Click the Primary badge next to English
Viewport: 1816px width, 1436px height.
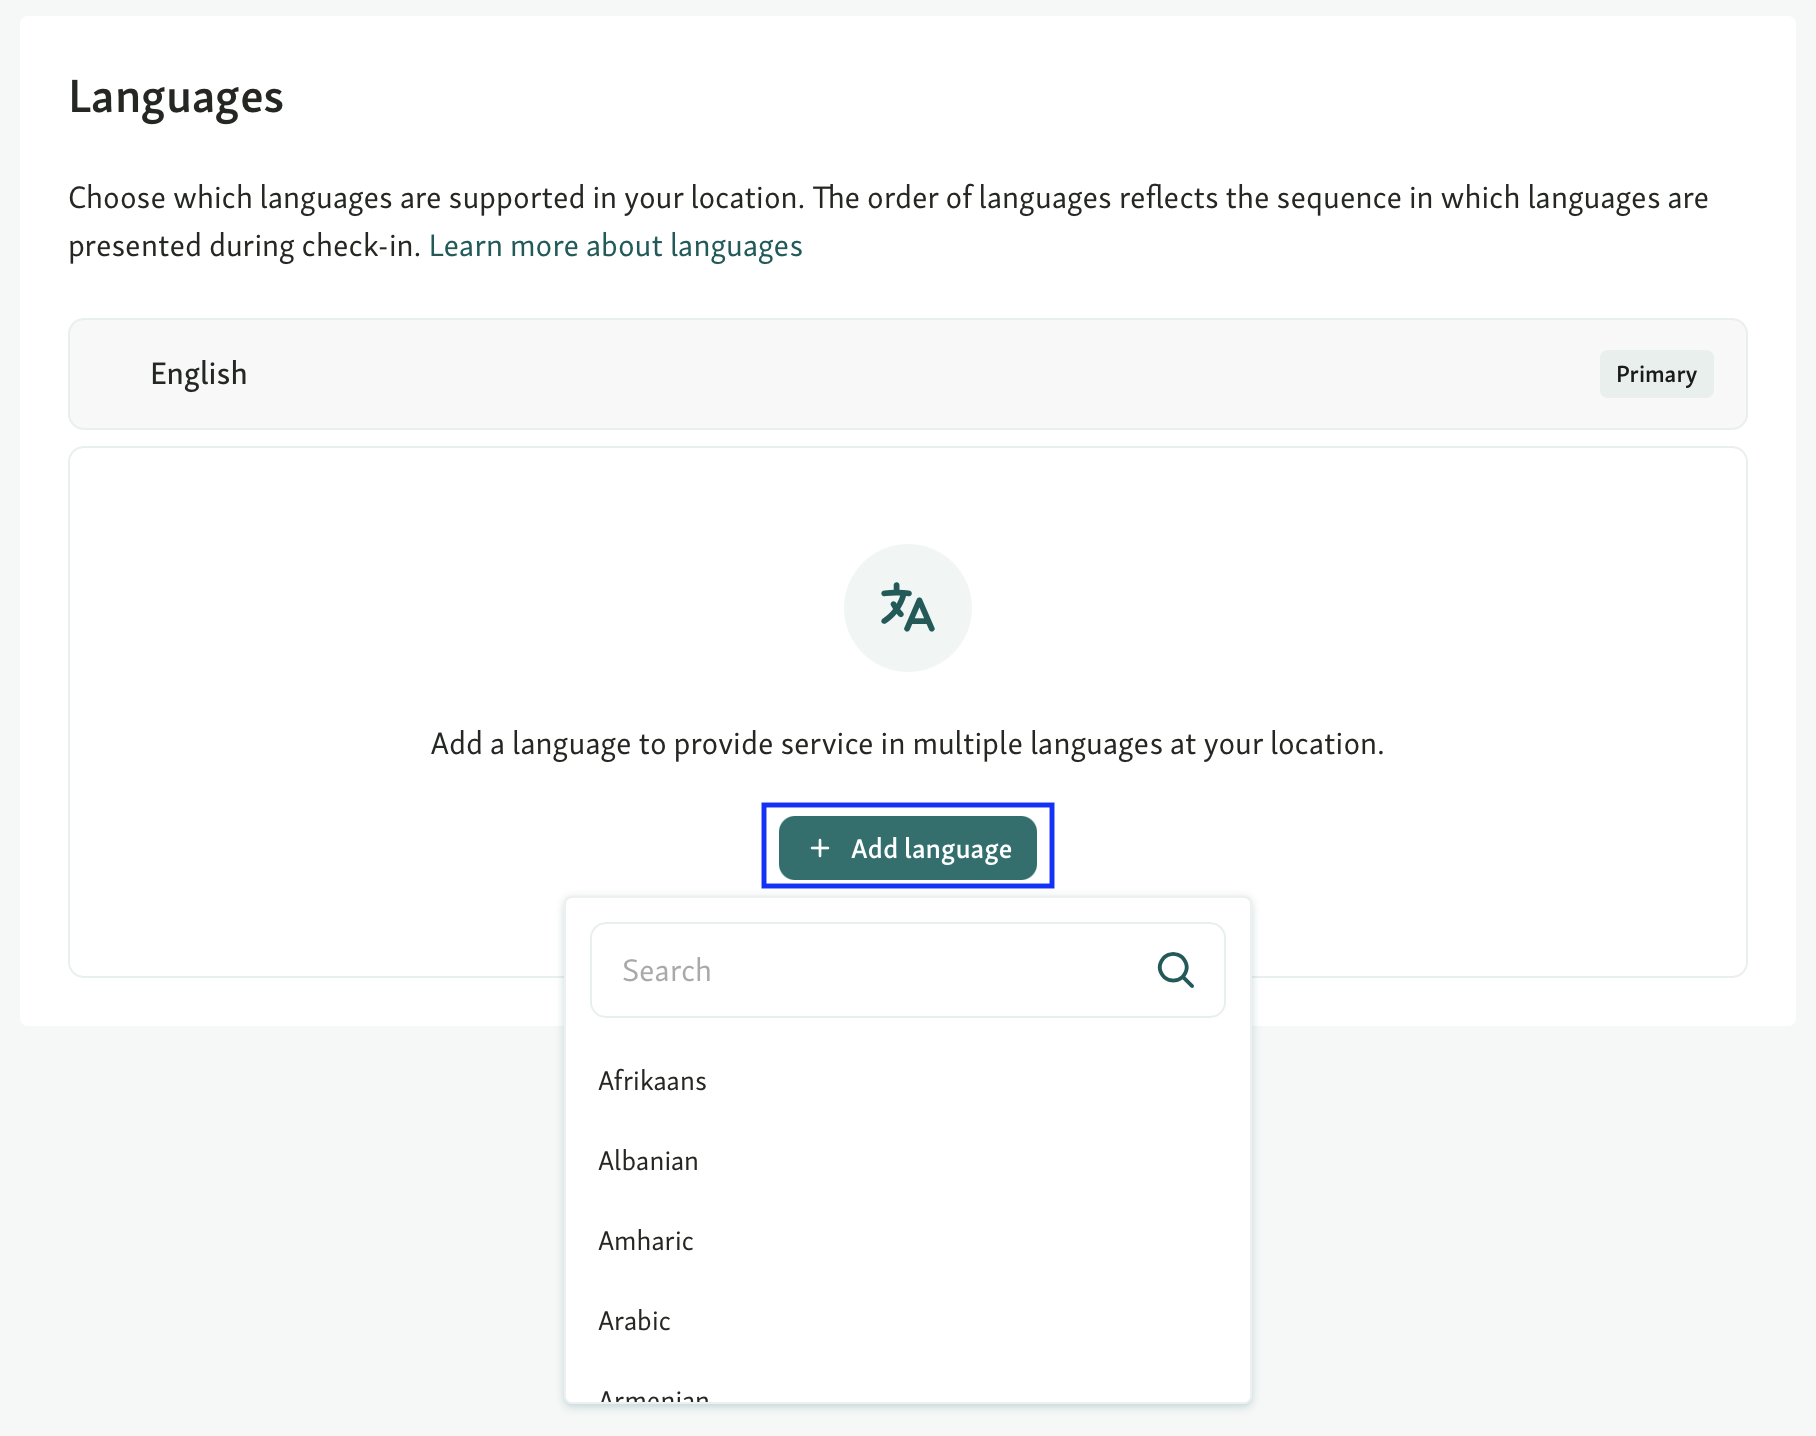tap(1656, 374)
